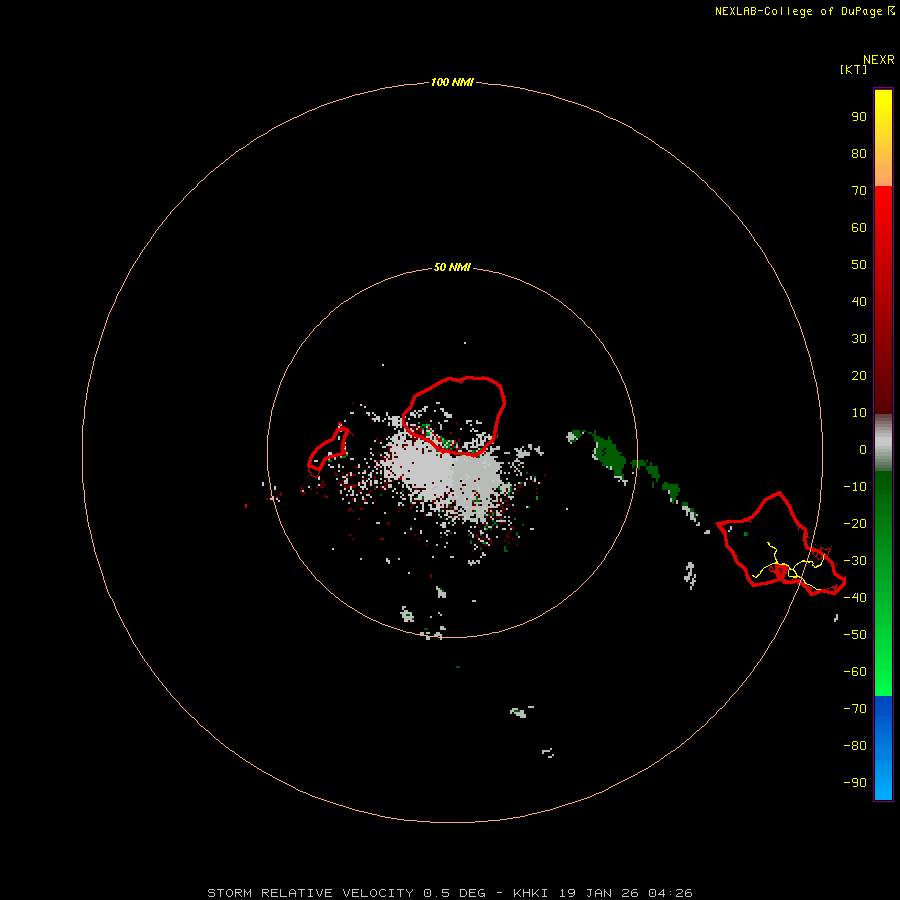
Task: Click the -50 scale value
Action: [855, 635]
